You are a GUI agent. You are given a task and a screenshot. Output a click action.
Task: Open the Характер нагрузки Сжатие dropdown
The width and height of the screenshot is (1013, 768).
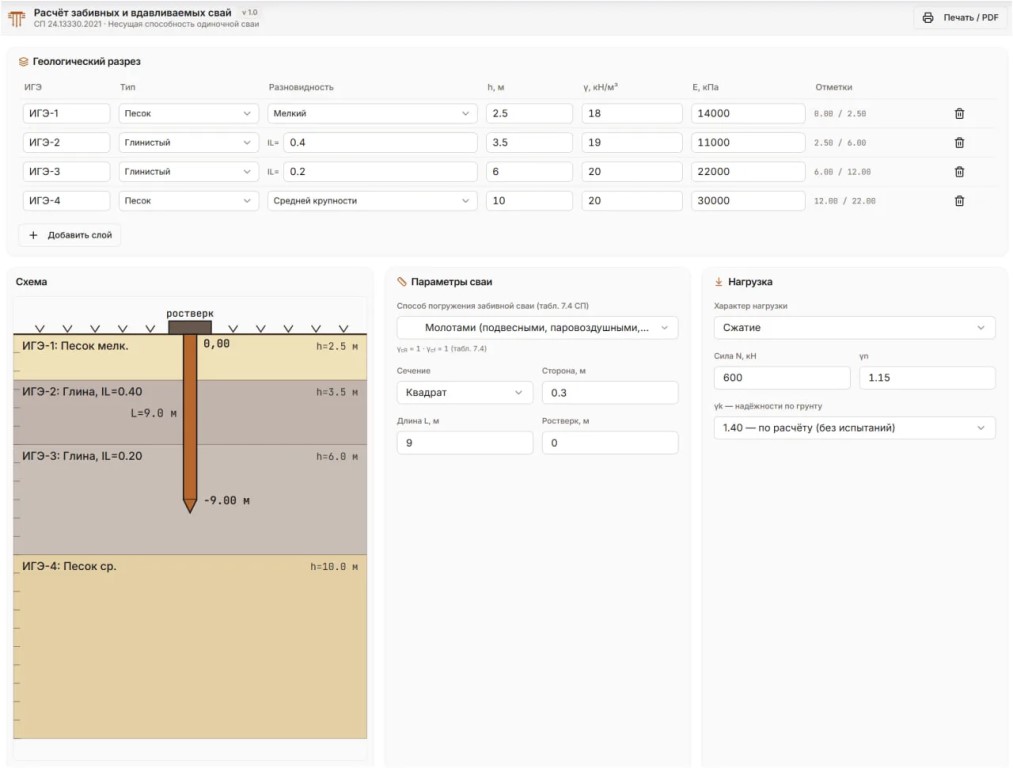point(854,327)
